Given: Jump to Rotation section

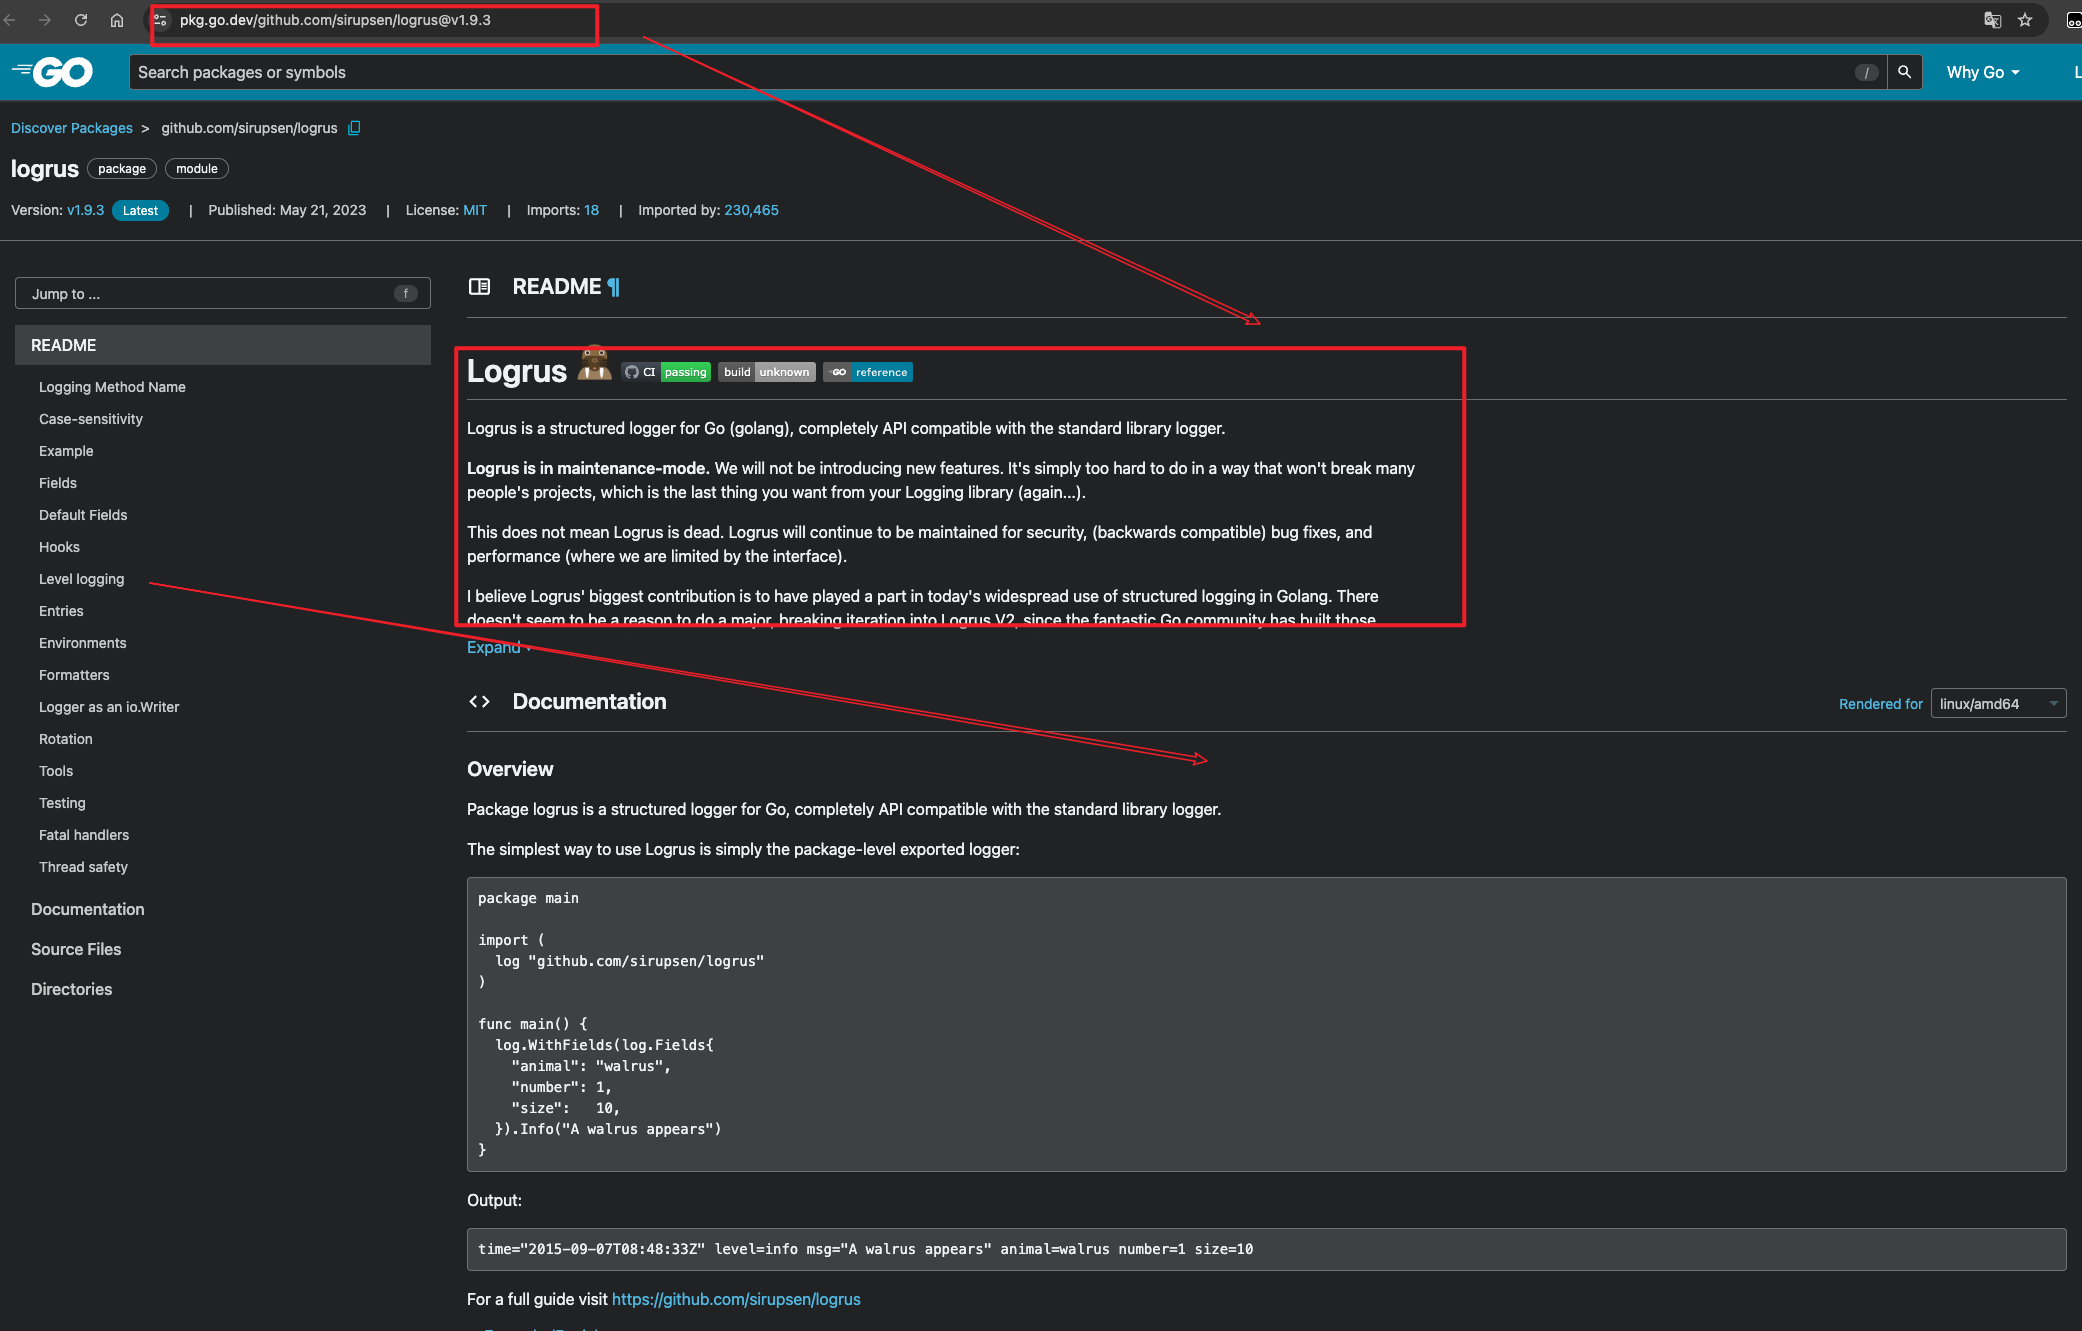Looking at the screenshot, I should coord(66,739).
